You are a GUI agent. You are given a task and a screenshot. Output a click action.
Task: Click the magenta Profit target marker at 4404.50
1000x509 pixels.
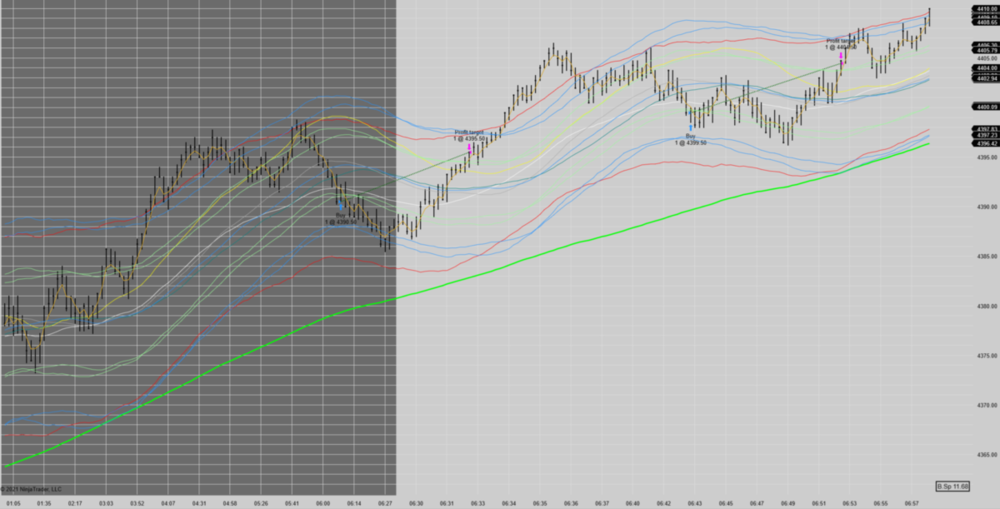[842, 59]
